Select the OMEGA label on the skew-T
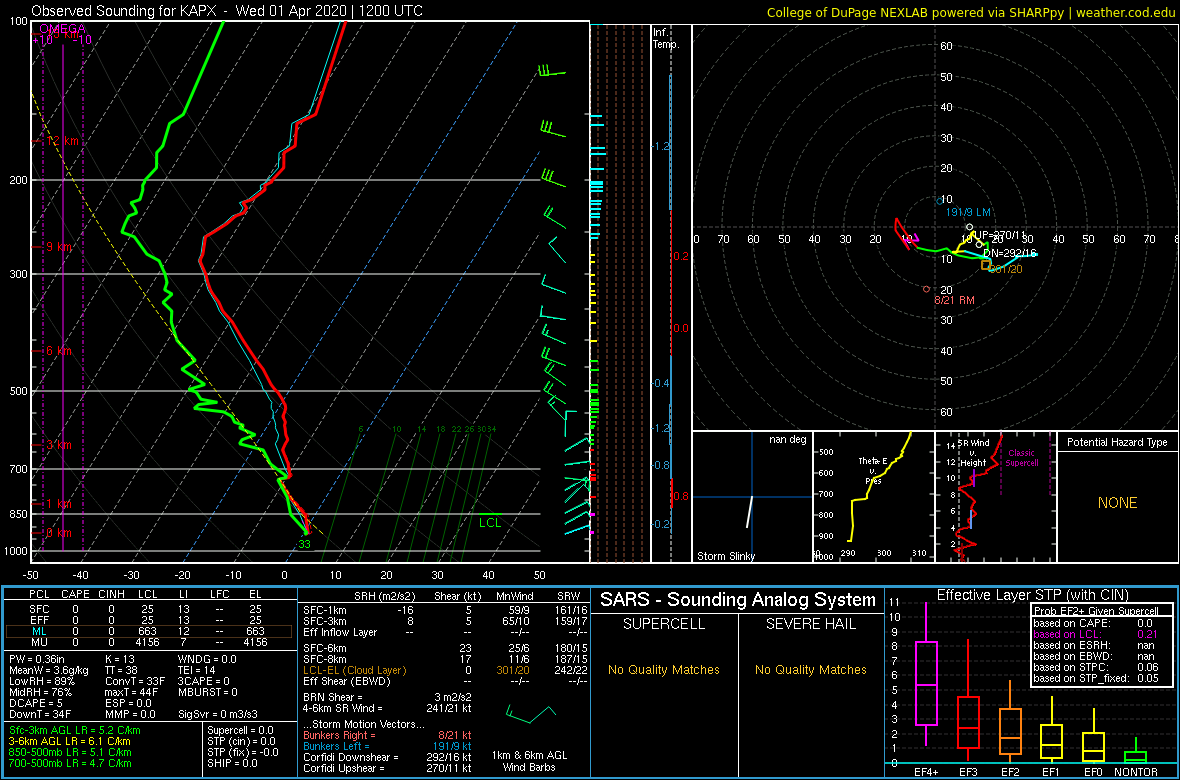The height and width of the screenshot is (780, 1180). pyautogui.click(x=64, y=29)
